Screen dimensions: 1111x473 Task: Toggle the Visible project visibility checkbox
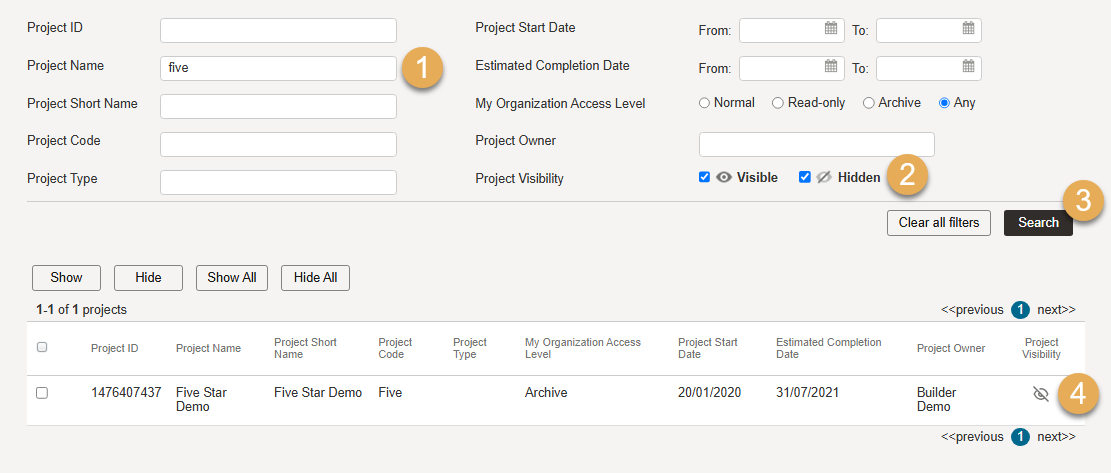[704, 178]
